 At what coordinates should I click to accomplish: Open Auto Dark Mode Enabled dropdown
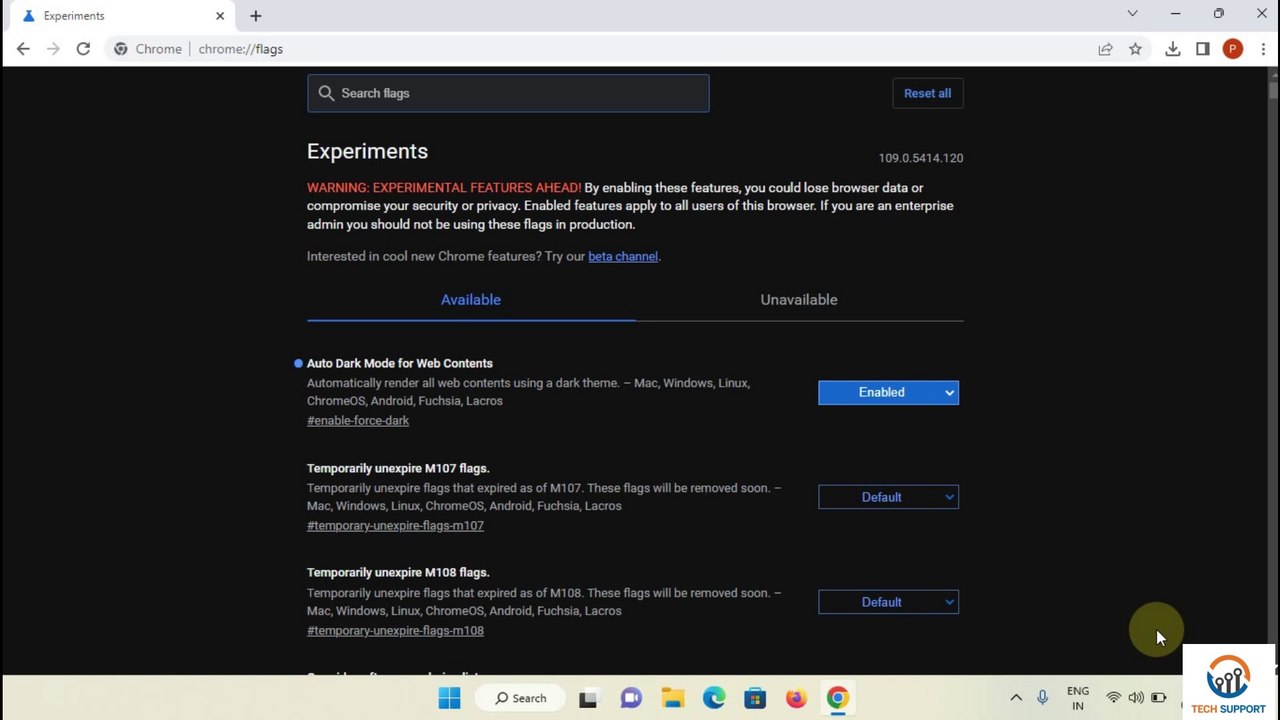point(888,392)
